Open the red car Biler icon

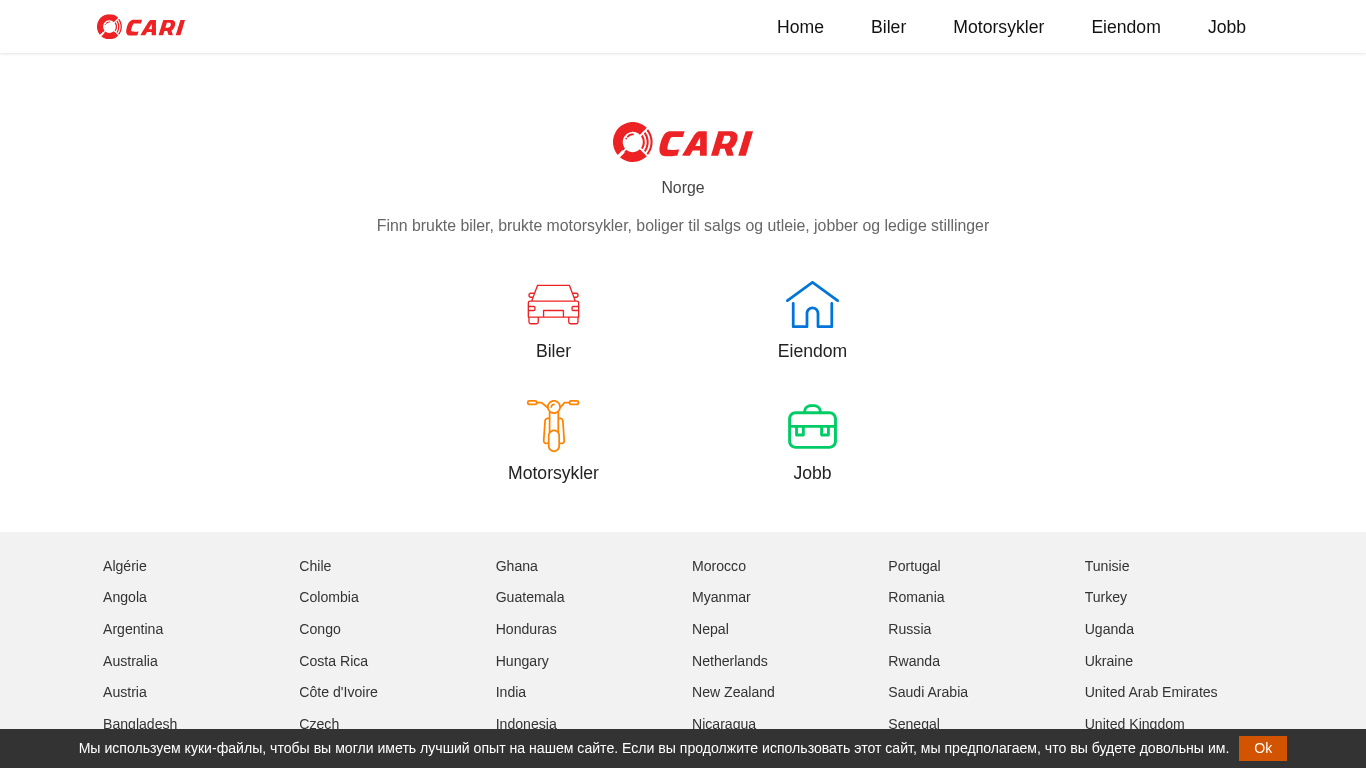click(x=553, y=304)
